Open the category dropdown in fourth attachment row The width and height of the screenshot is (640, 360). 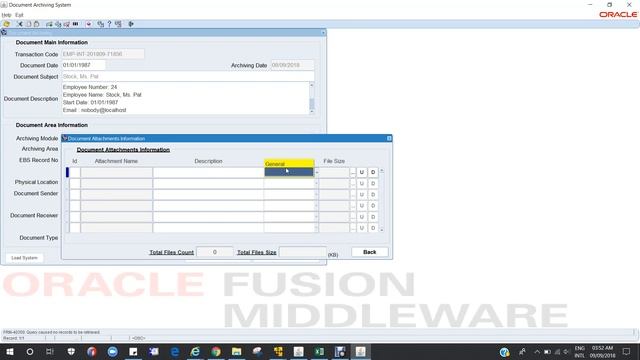click(316, 206)
